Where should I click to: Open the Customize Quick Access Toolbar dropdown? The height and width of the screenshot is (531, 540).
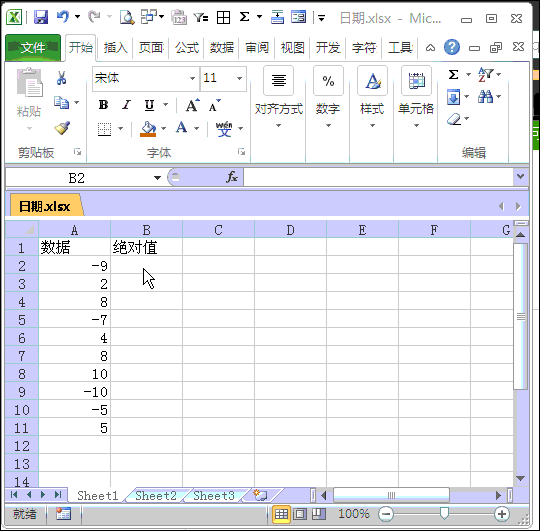click(321, 18)
